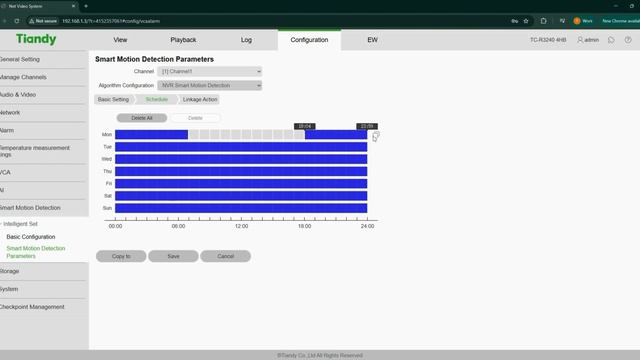
Task: Click Monday's second blue segment near 18:04
Action: [x=336, y=134]
